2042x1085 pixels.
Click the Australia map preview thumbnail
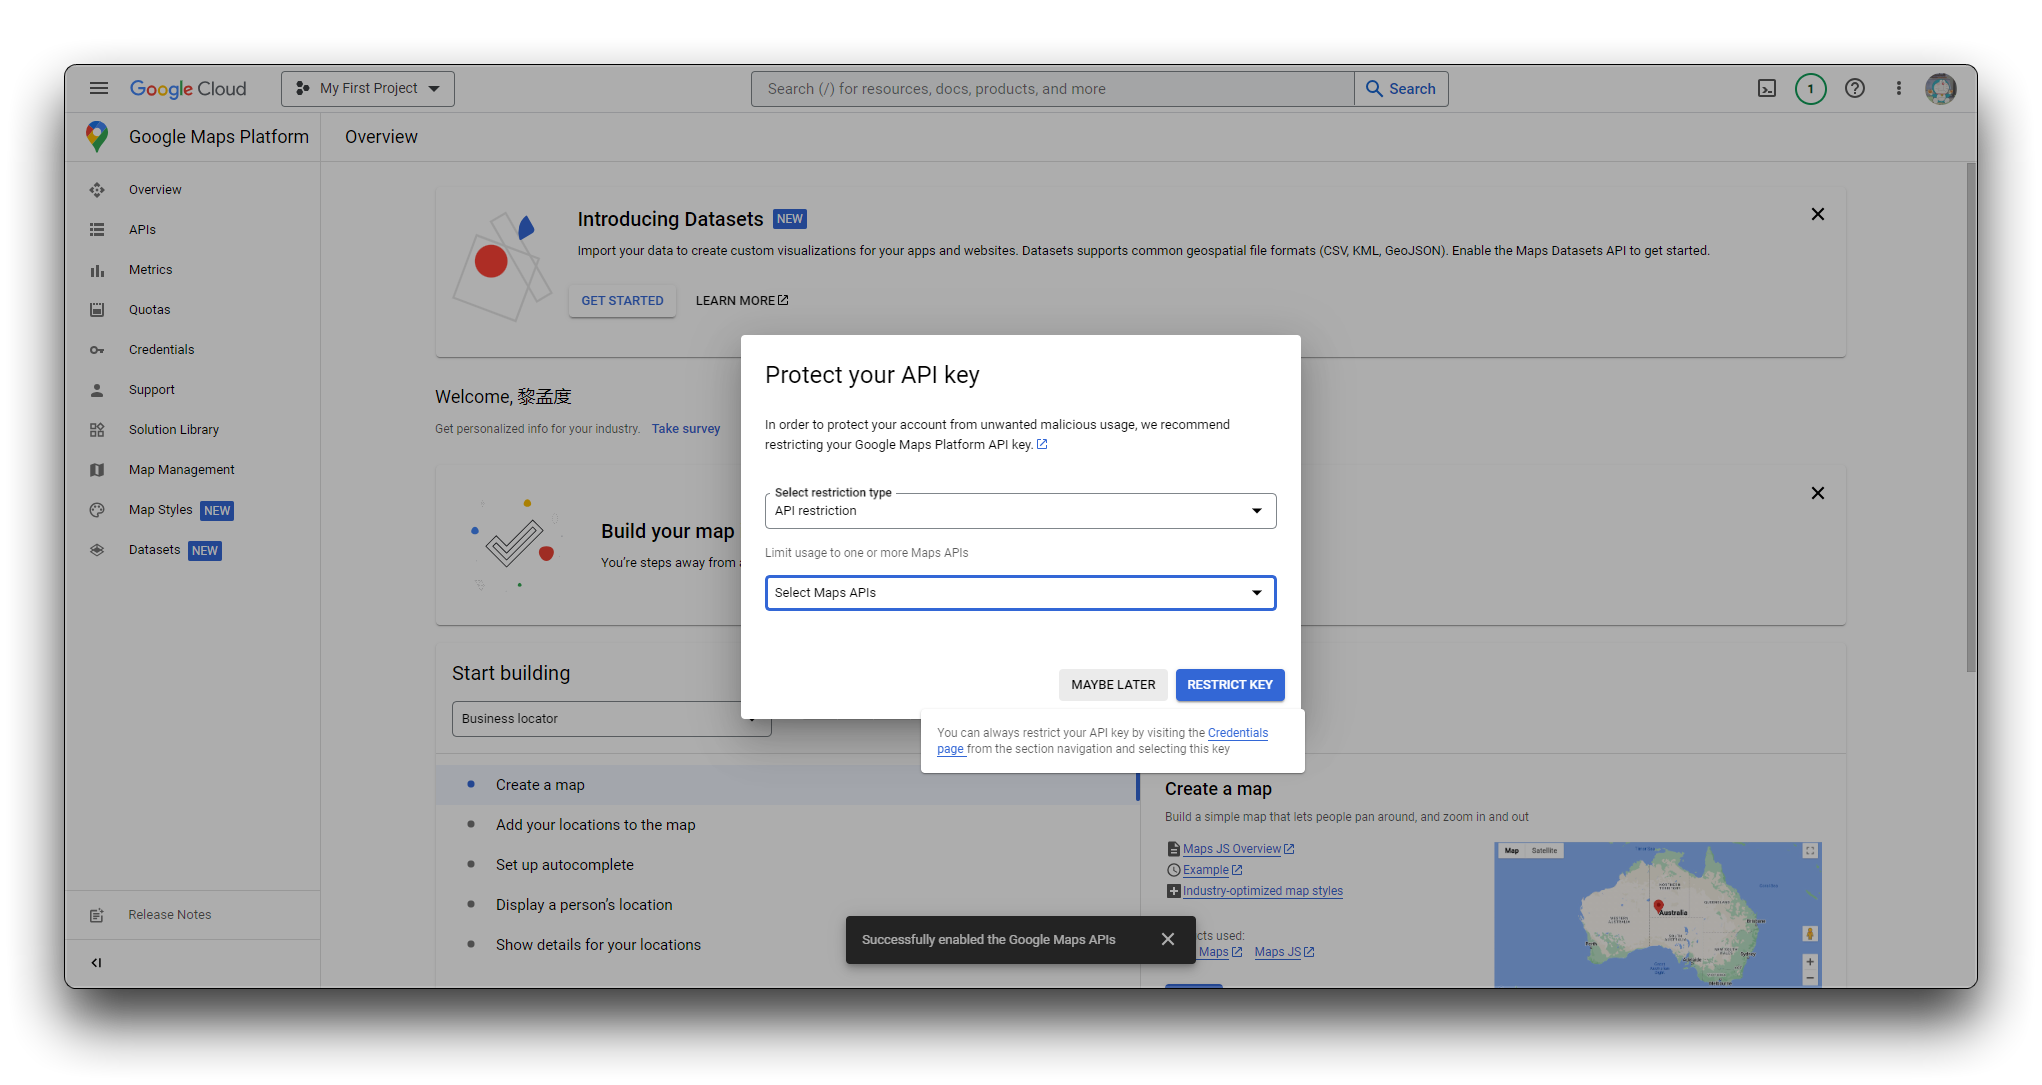(x=1657, y=915)
